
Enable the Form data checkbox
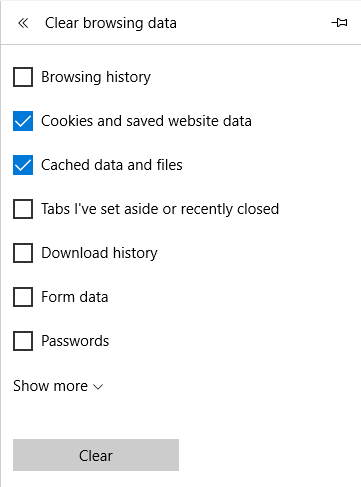(x=23, y=297)
